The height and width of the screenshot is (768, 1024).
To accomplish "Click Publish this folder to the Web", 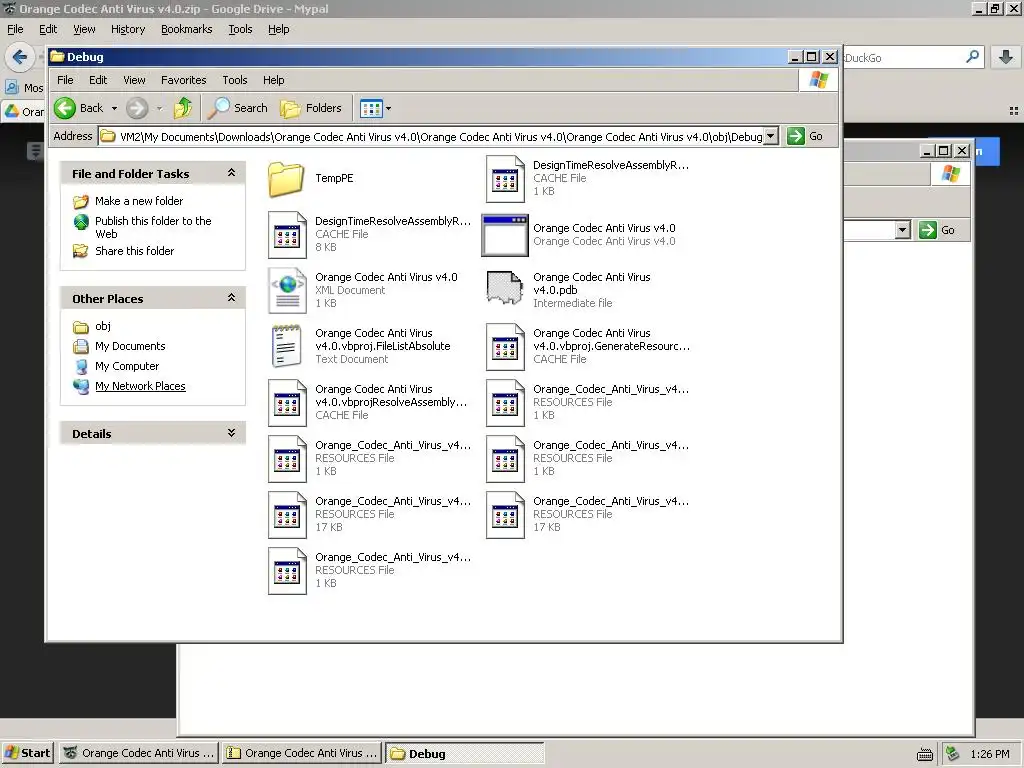I will 153,227.
